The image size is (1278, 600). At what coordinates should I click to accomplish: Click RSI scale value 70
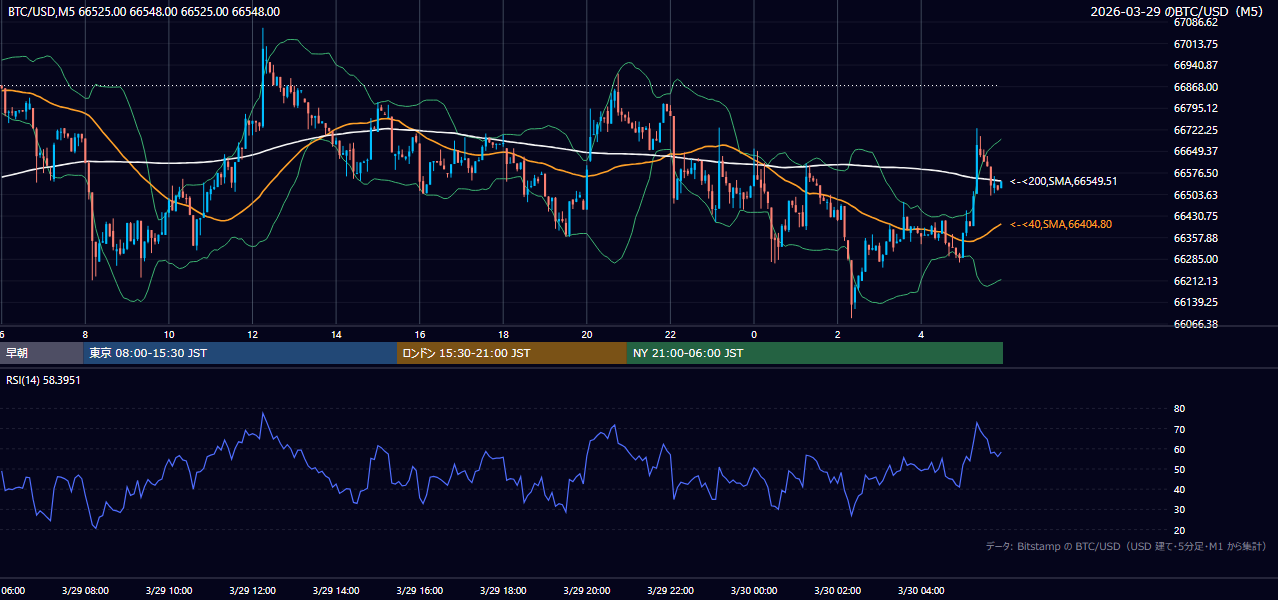[x=1179, y=429]
